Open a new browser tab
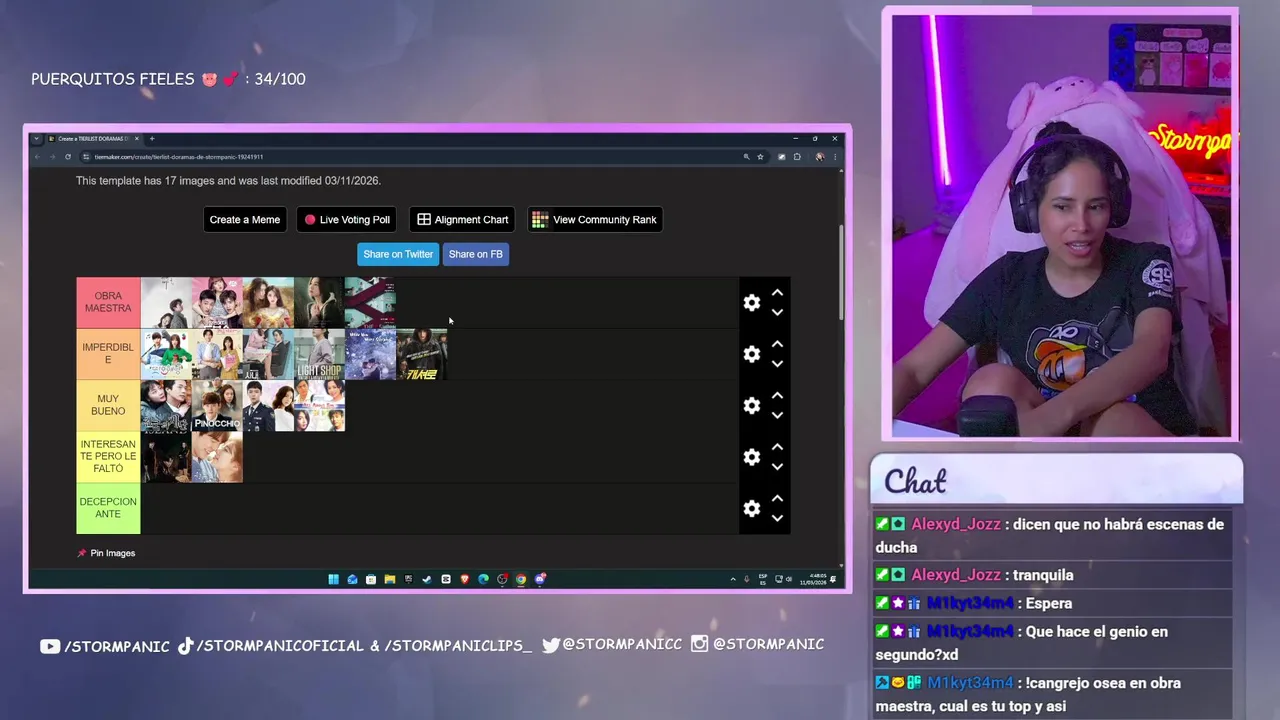 pyautogui.click(x=152, y=139)
